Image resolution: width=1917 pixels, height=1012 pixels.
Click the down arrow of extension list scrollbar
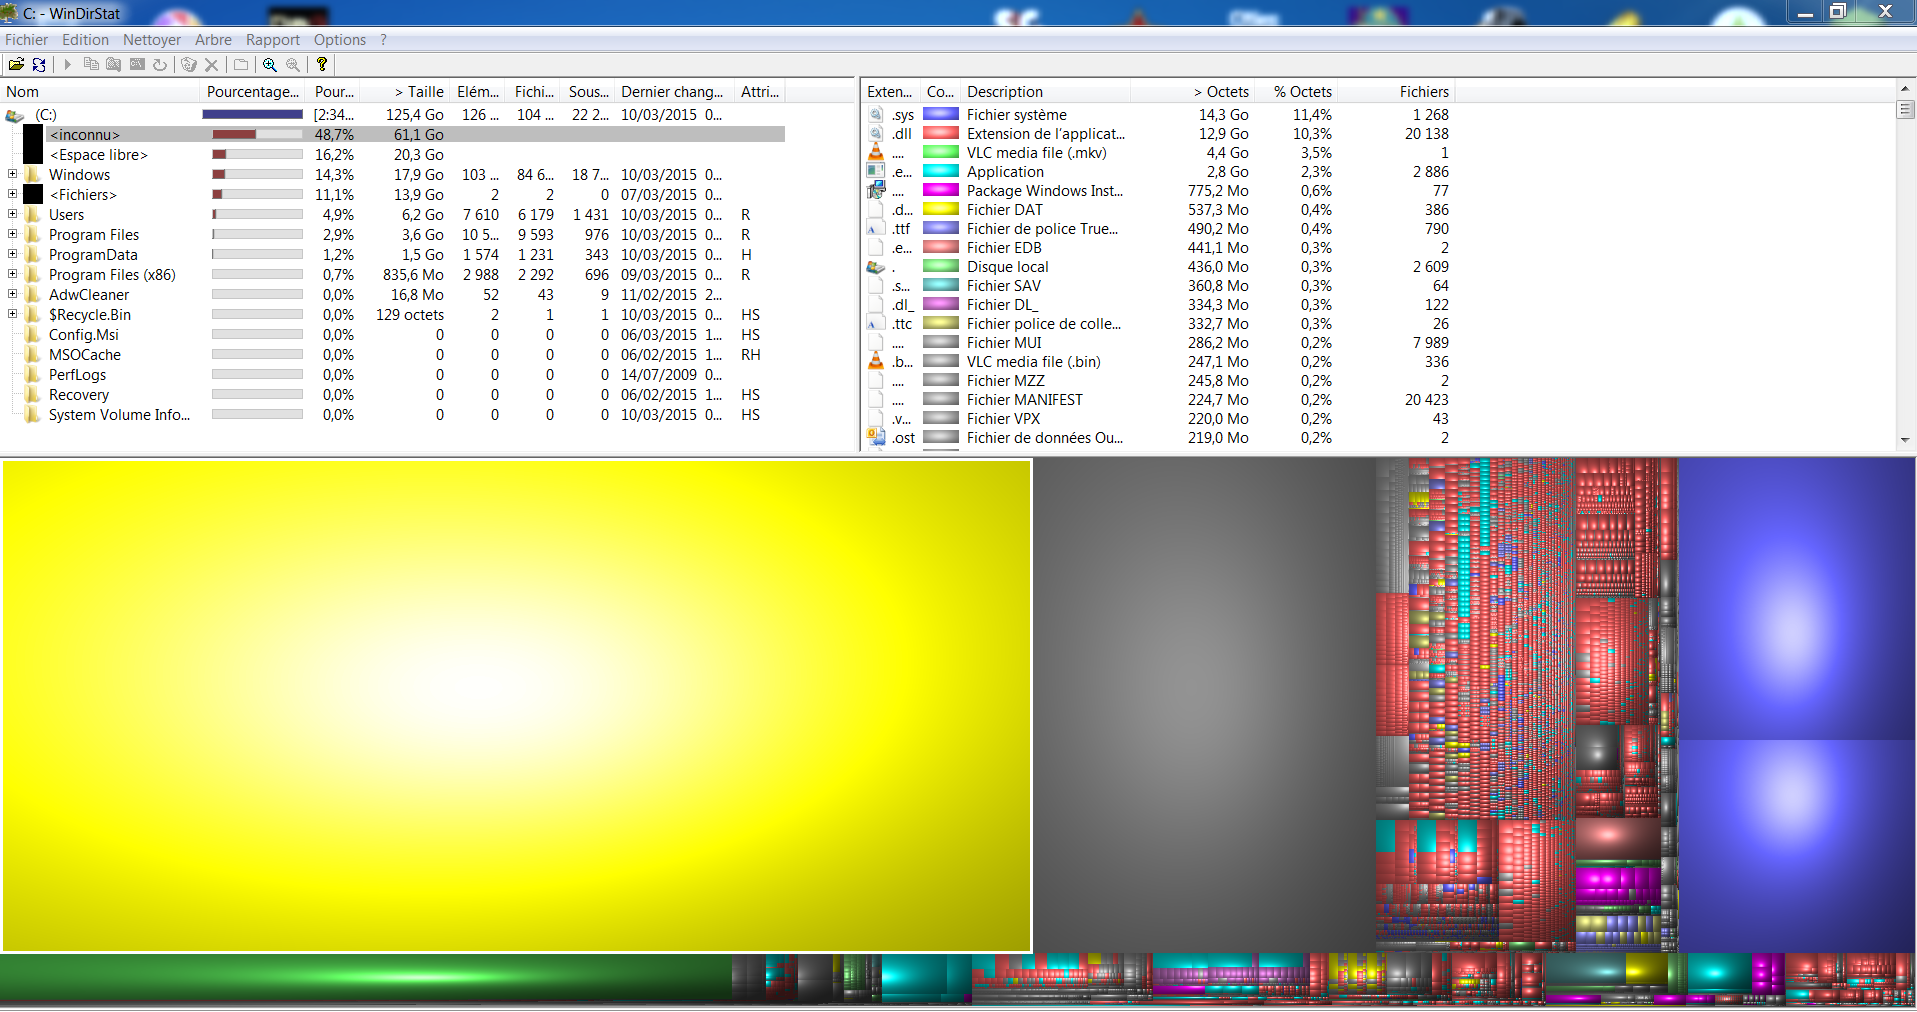coord(1905,440)
